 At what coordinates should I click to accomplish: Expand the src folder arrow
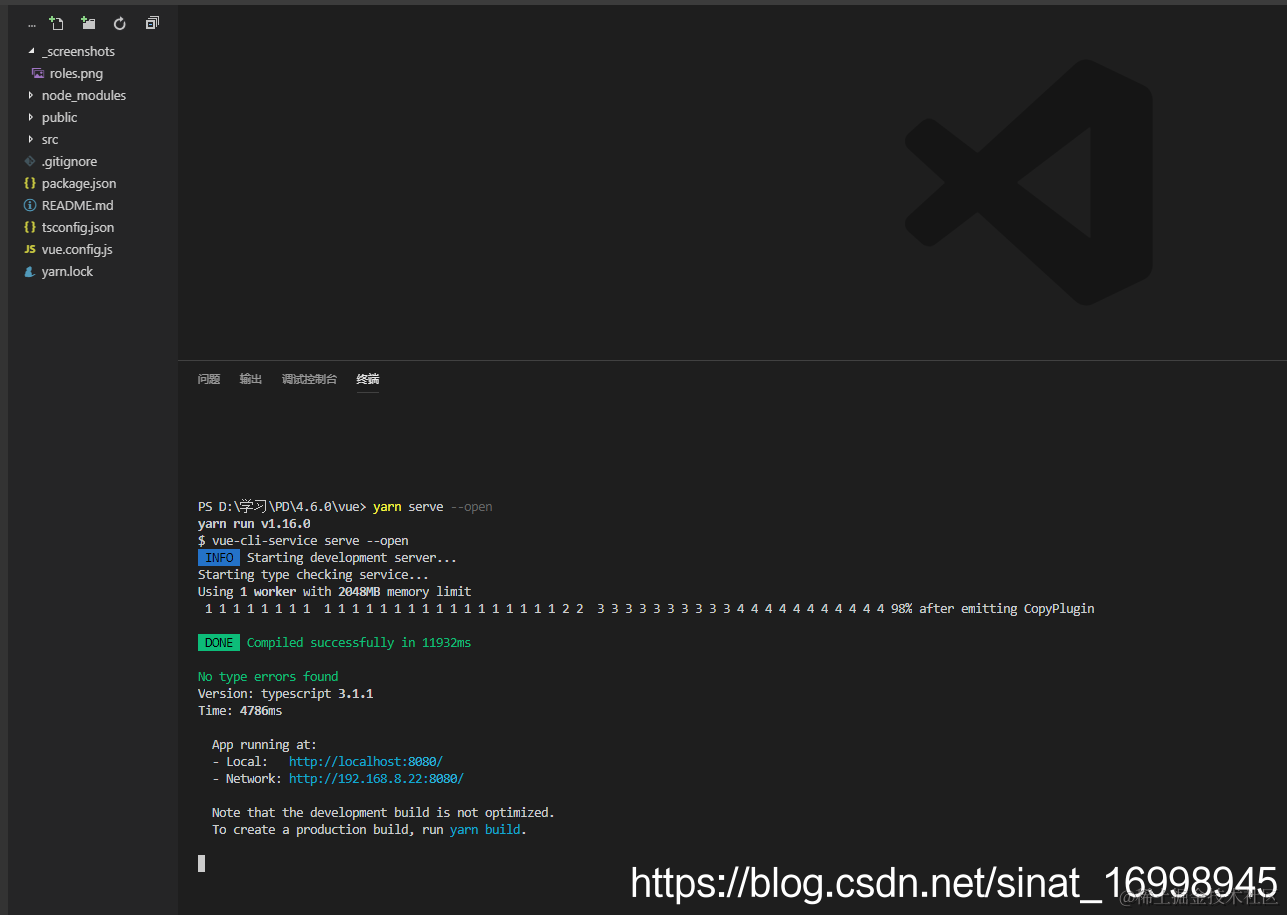click(31, 139)
